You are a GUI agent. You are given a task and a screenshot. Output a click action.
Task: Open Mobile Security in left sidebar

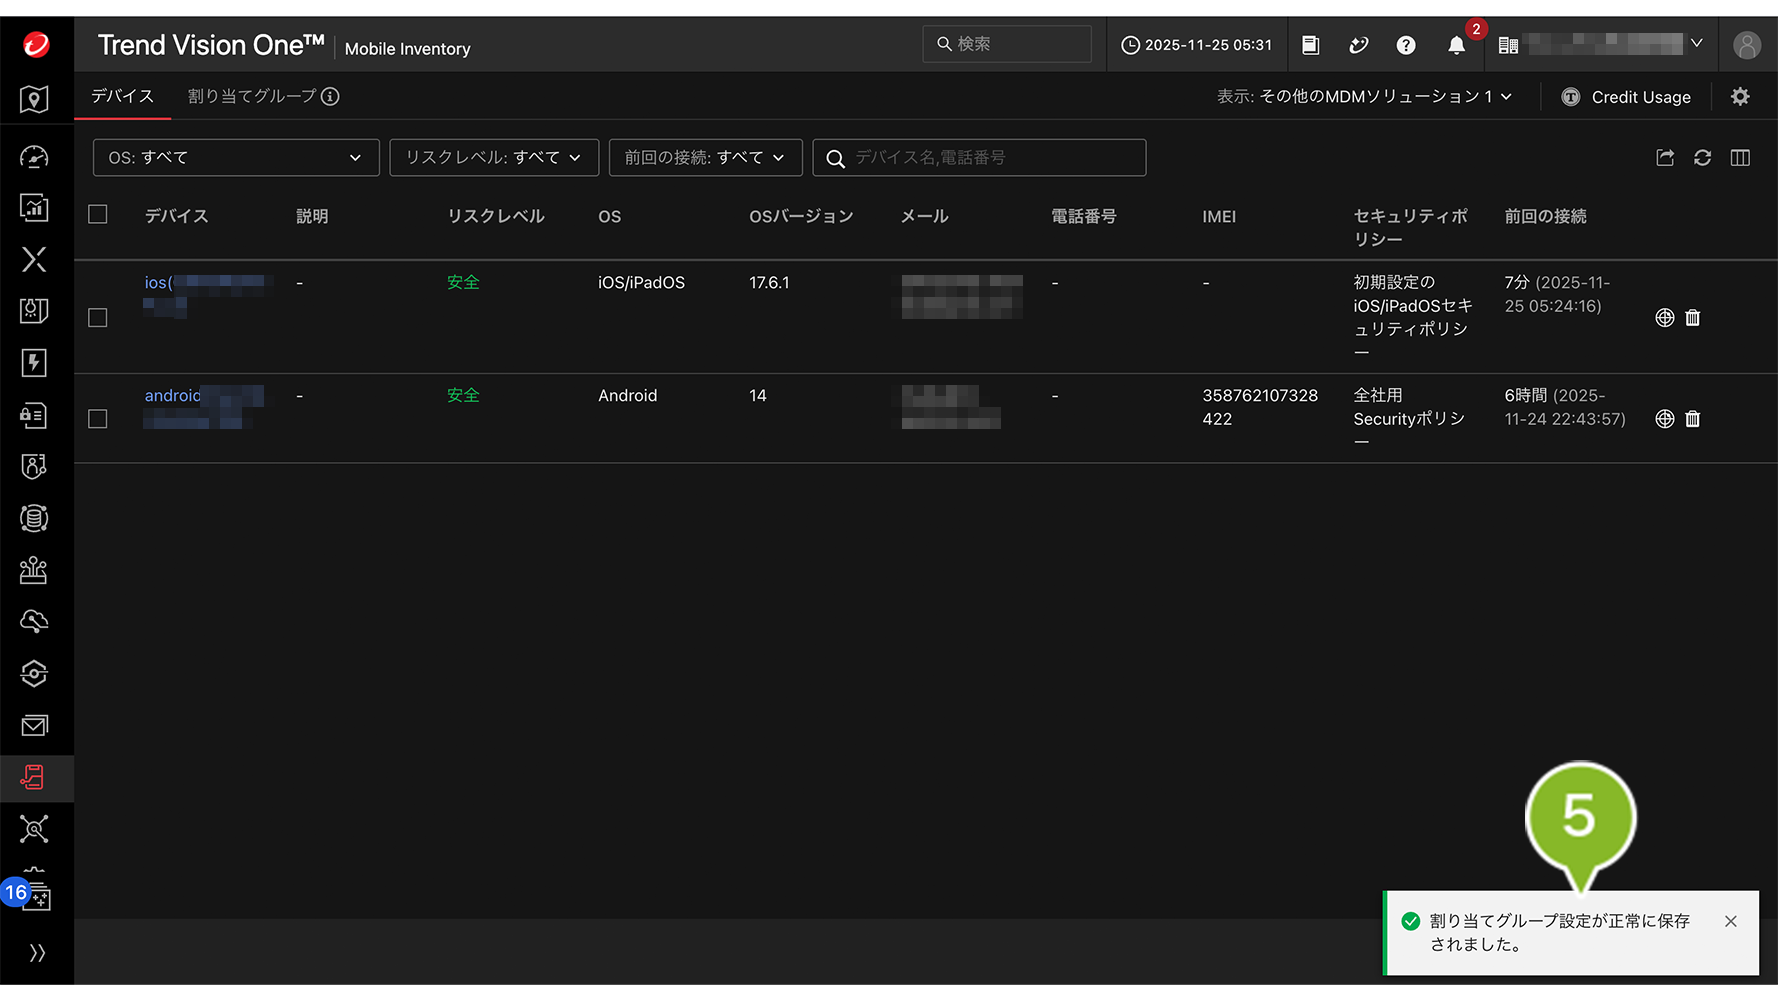(34, 777)
